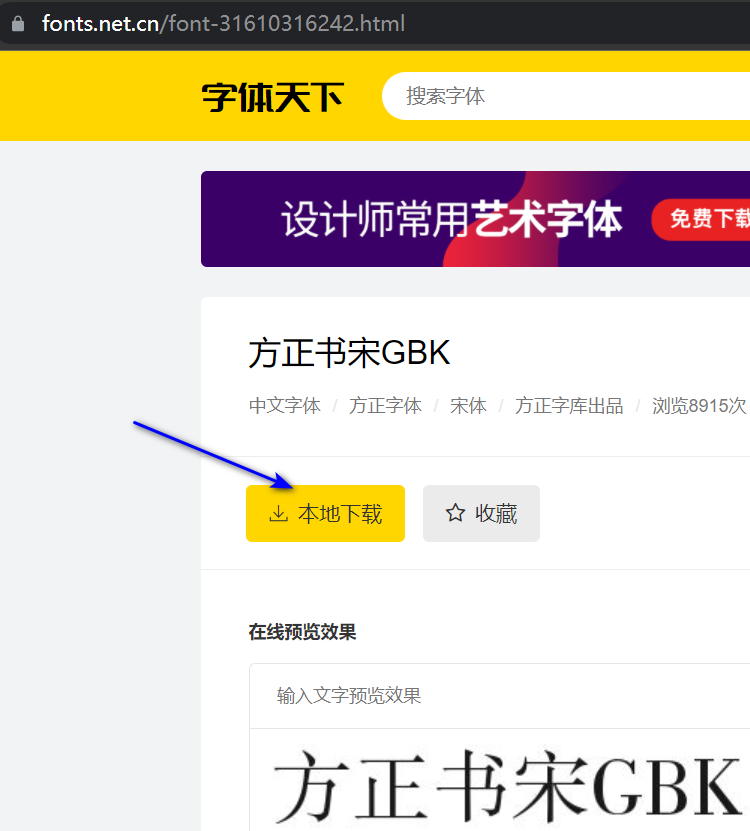The height and width of the screenshot is (831, 750).
Task: Click the 收藏 favorite button
Action: [481, 514]
